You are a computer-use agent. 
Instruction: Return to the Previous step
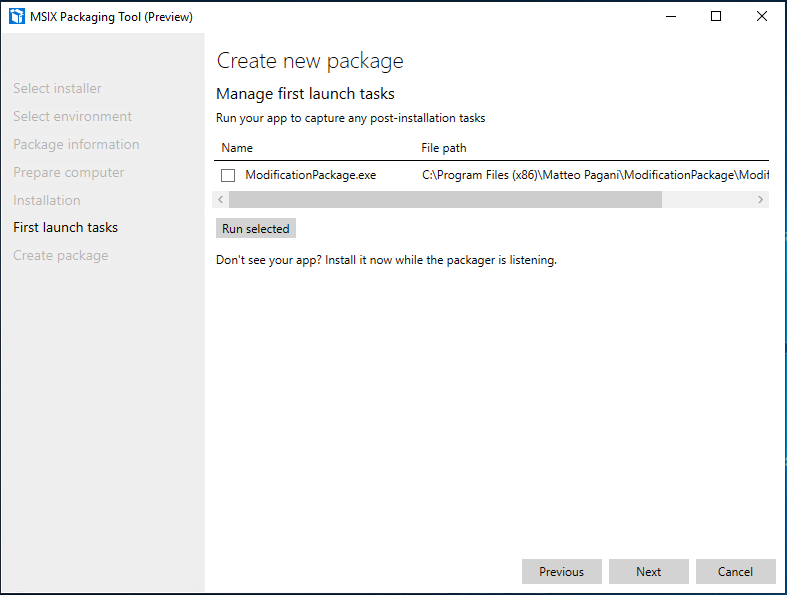(x=562, y=571)
